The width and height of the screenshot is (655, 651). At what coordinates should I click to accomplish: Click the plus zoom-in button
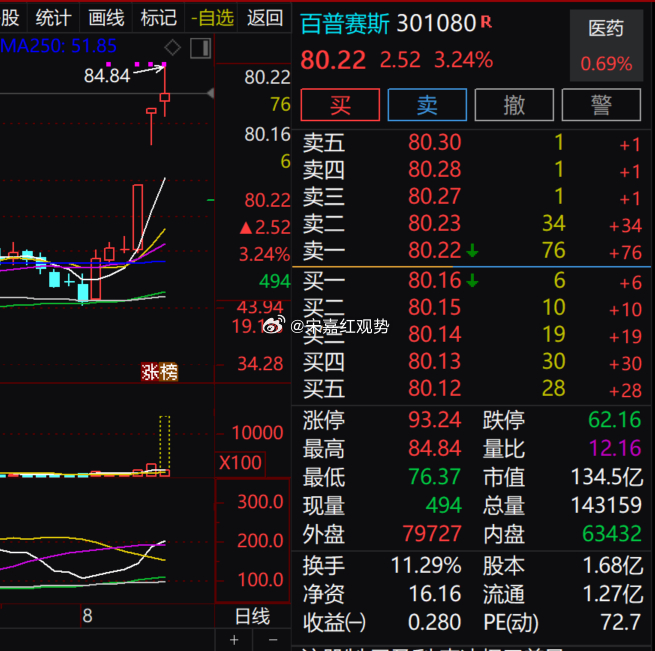[234, 640]
